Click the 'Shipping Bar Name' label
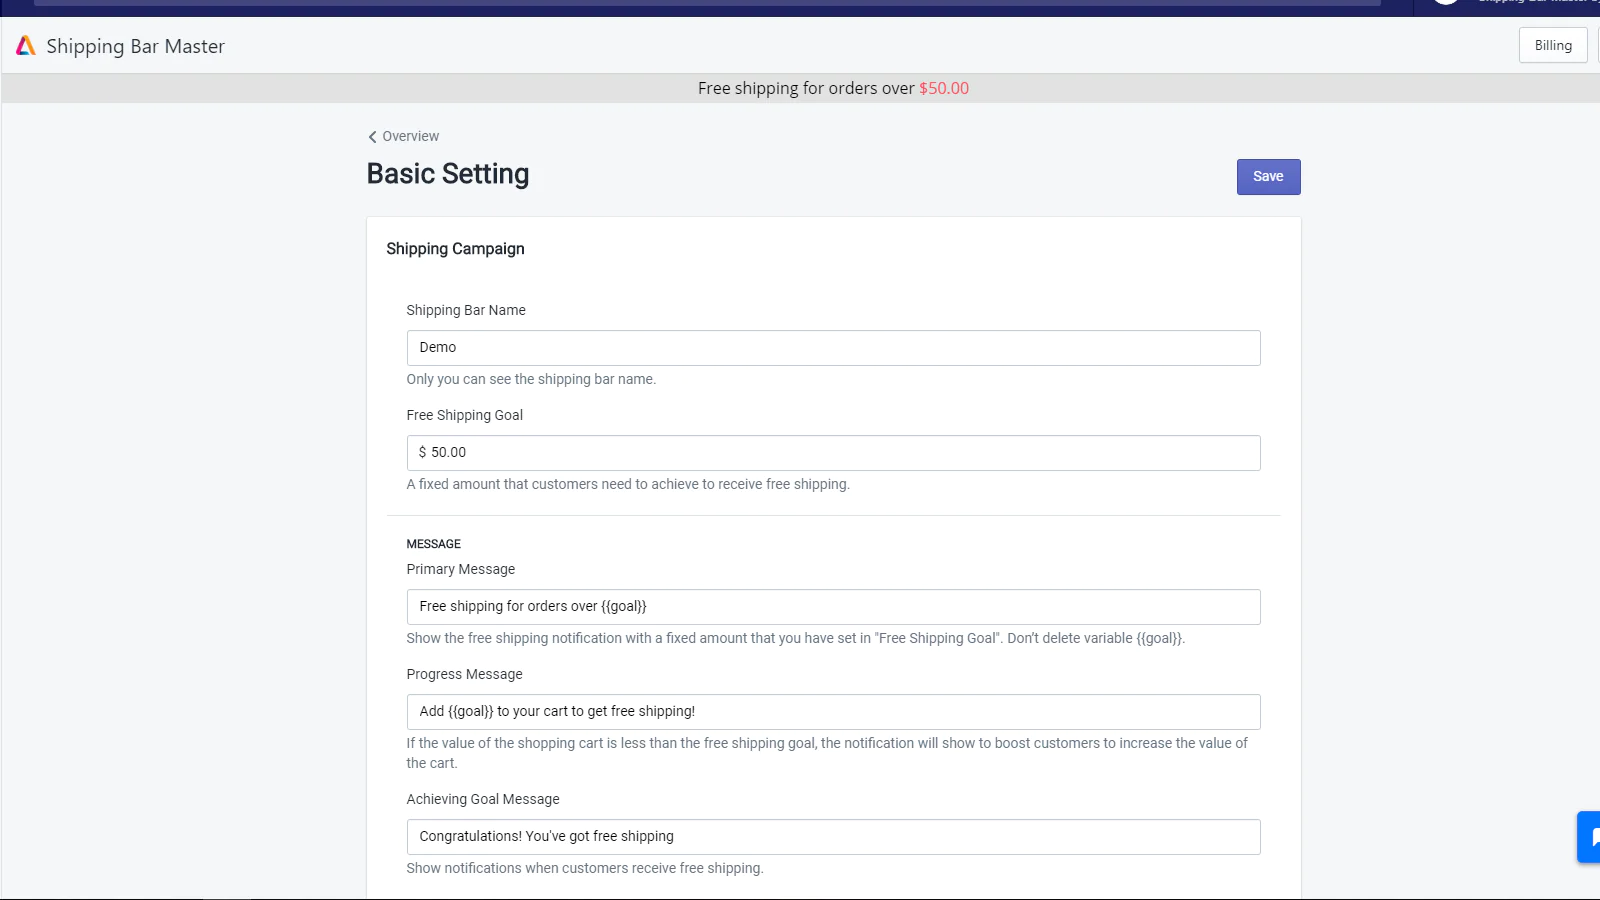Screen dimensions: 1600x900 click(466, 310)
